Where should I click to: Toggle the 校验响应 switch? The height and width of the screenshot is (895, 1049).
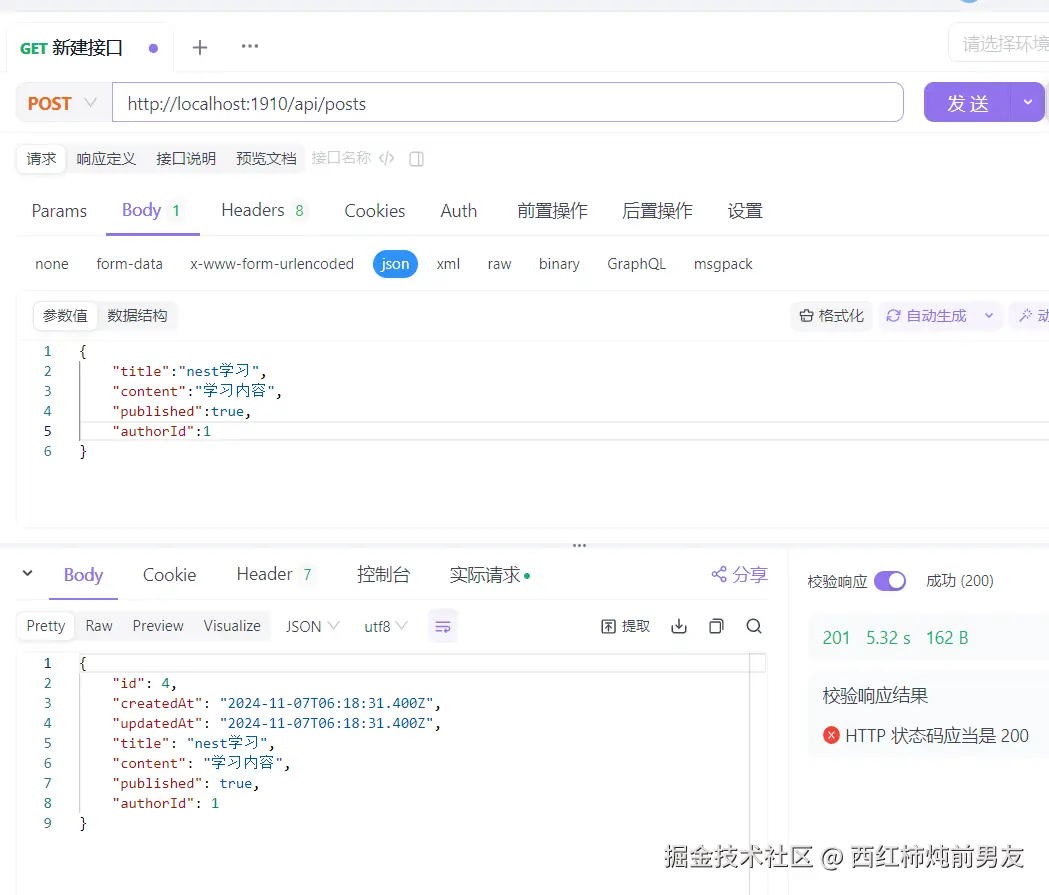(890, 581)
